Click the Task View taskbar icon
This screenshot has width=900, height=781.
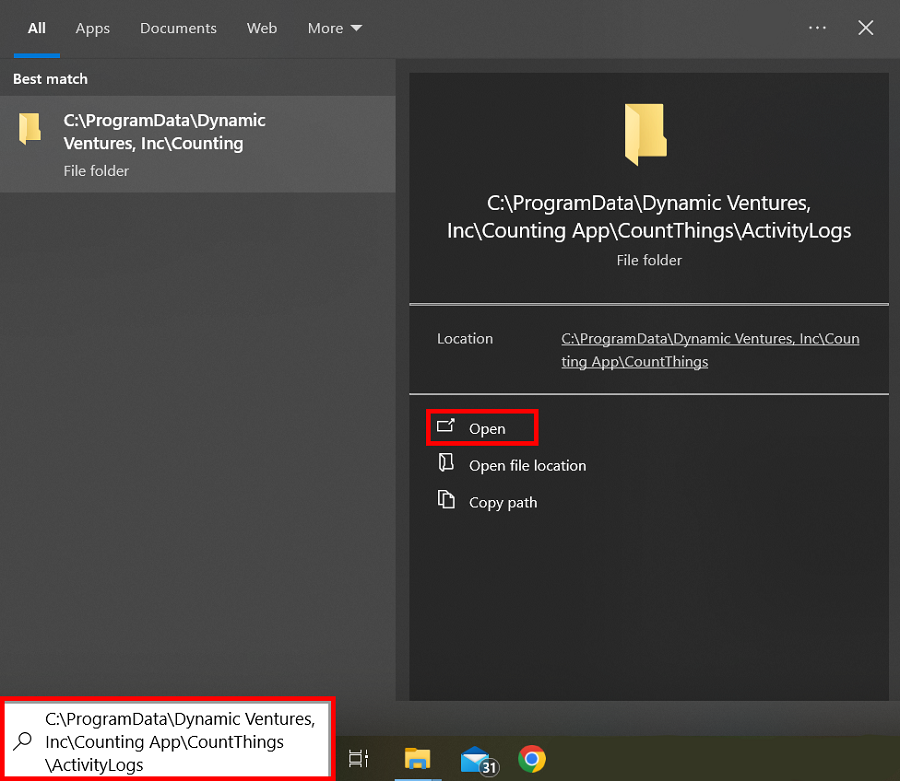358,759
